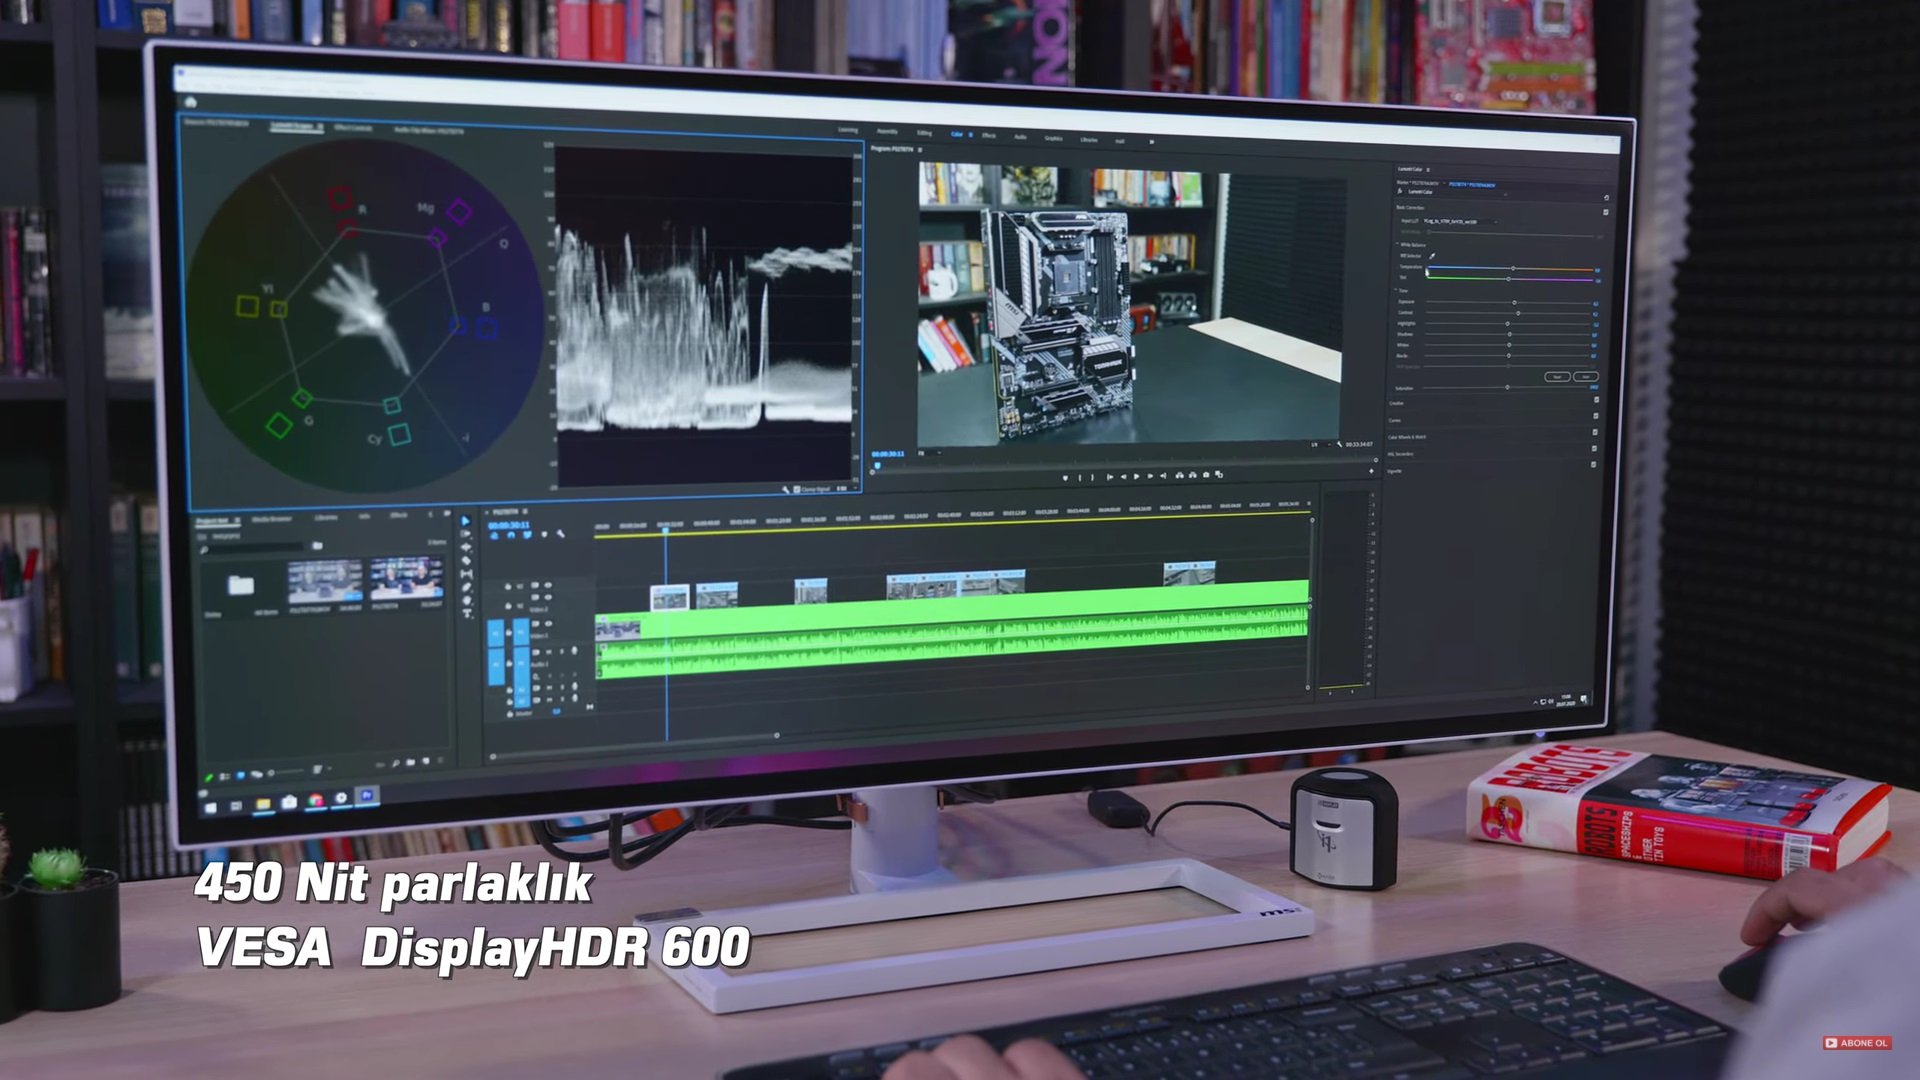This screenshot has height=1080, width=1920.
Task: Select the Razor tool in toolbar
Action: tap(466, 560)
